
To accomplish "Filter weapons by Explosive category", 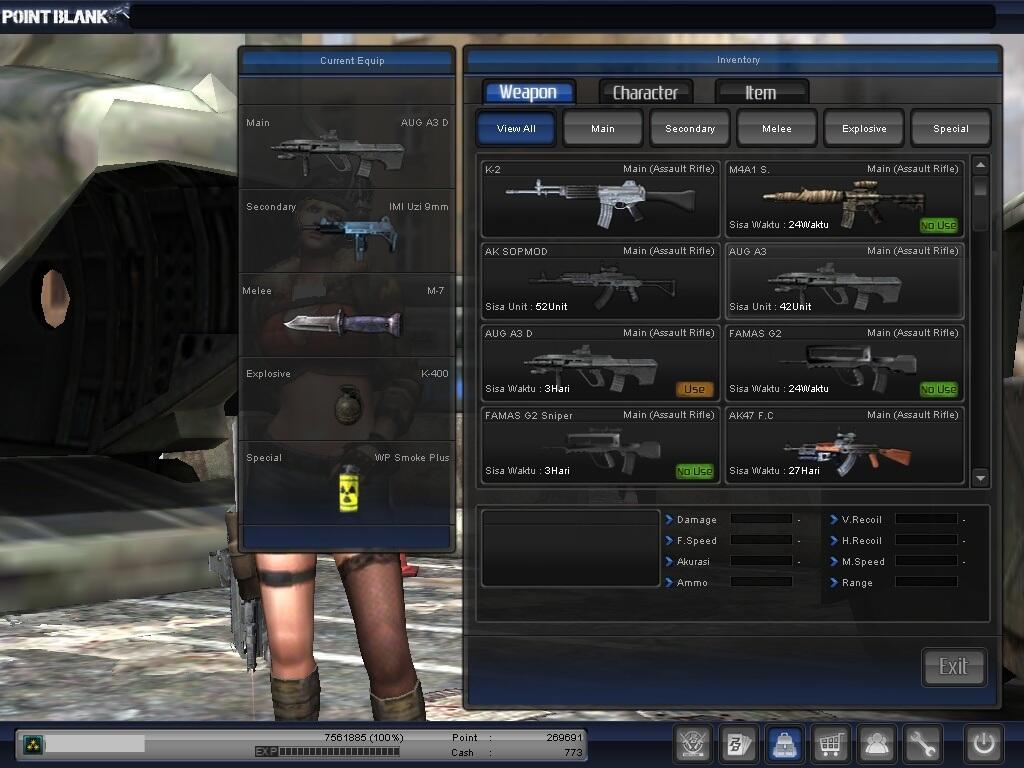I will coord(864,128).
